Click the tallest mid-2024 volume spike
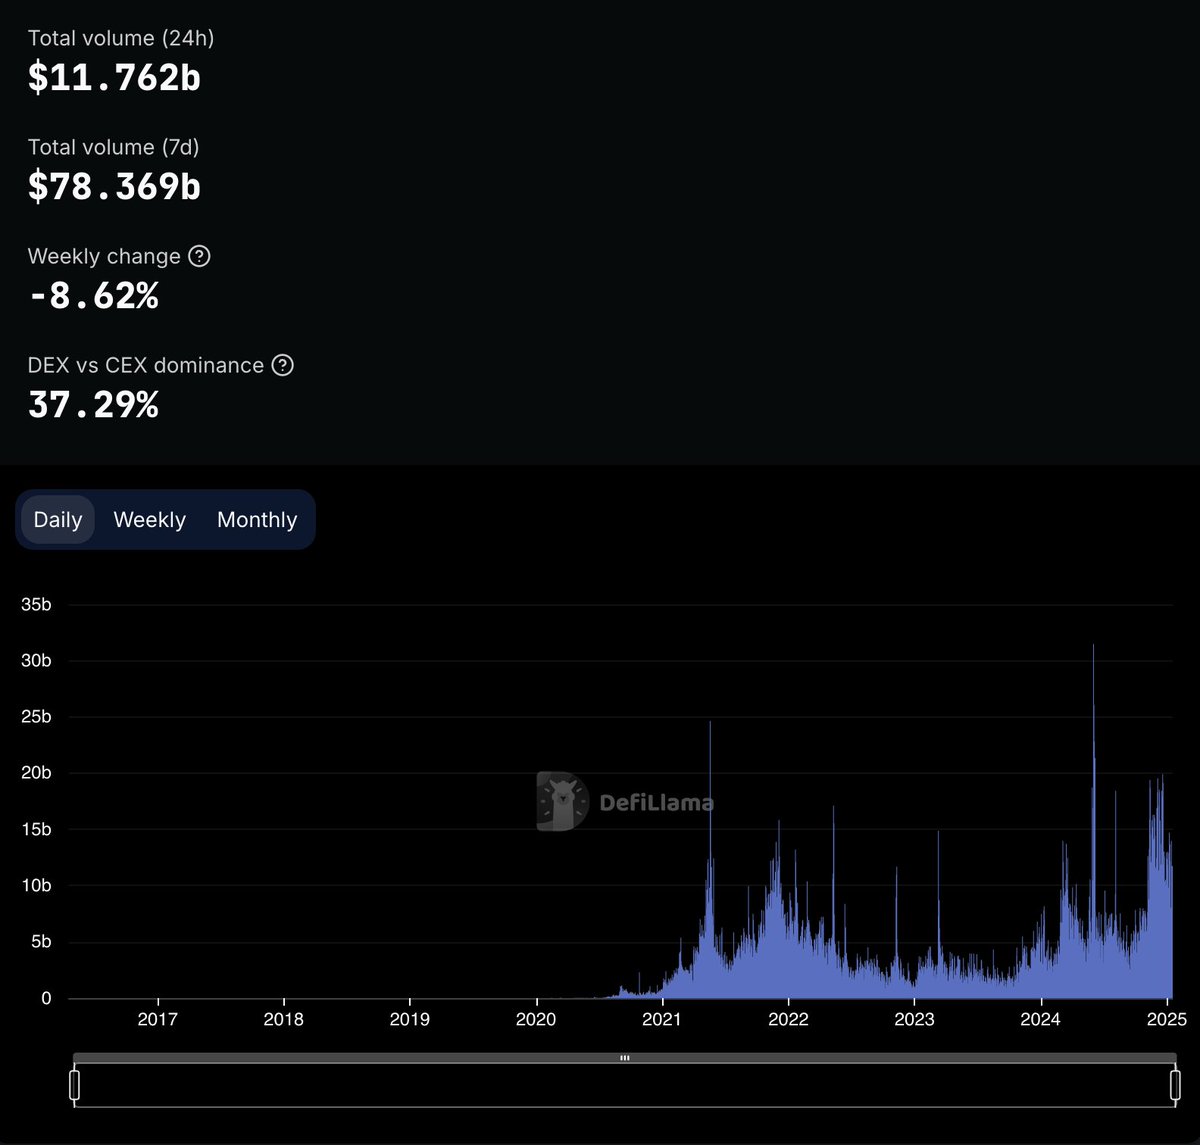The width and height of the screenshot is (1200, 1145). click(1093, 820)
